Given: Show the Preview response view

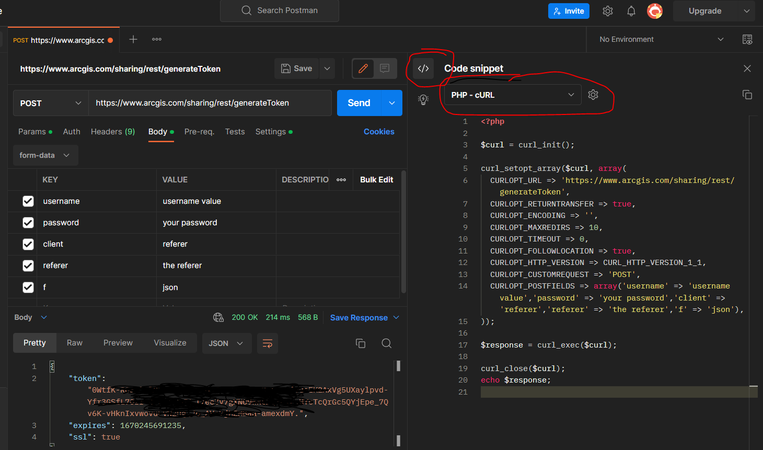Looking at the screenshot, I should (x=118, y=343).
